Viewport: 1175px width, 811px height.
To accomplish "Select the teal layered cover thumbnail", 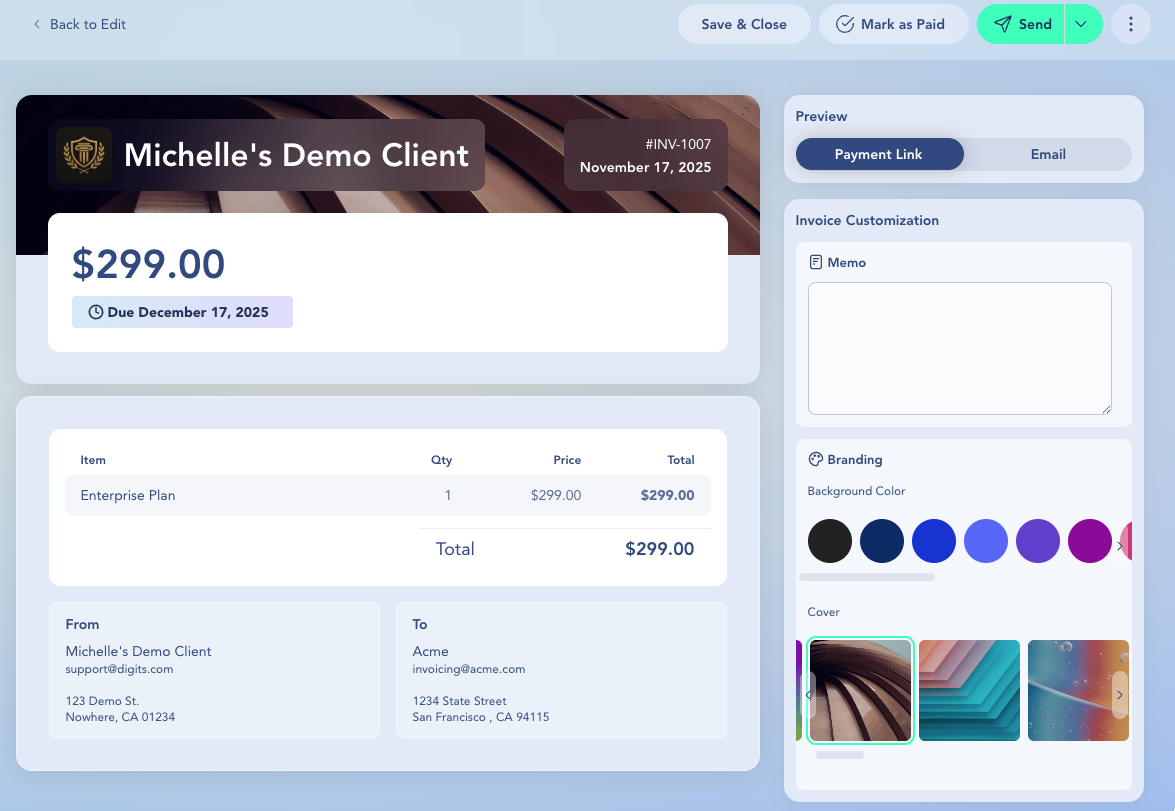I will coord(969,691).
